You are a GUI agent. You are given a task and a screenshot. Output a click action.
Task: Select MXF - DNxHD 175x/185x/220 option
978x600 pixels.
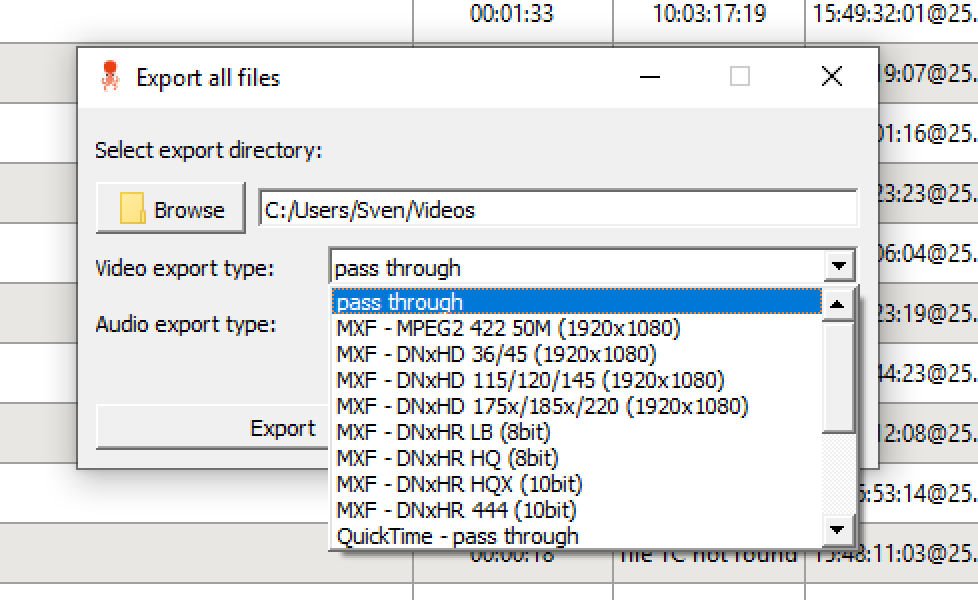[x=541, y=406]
